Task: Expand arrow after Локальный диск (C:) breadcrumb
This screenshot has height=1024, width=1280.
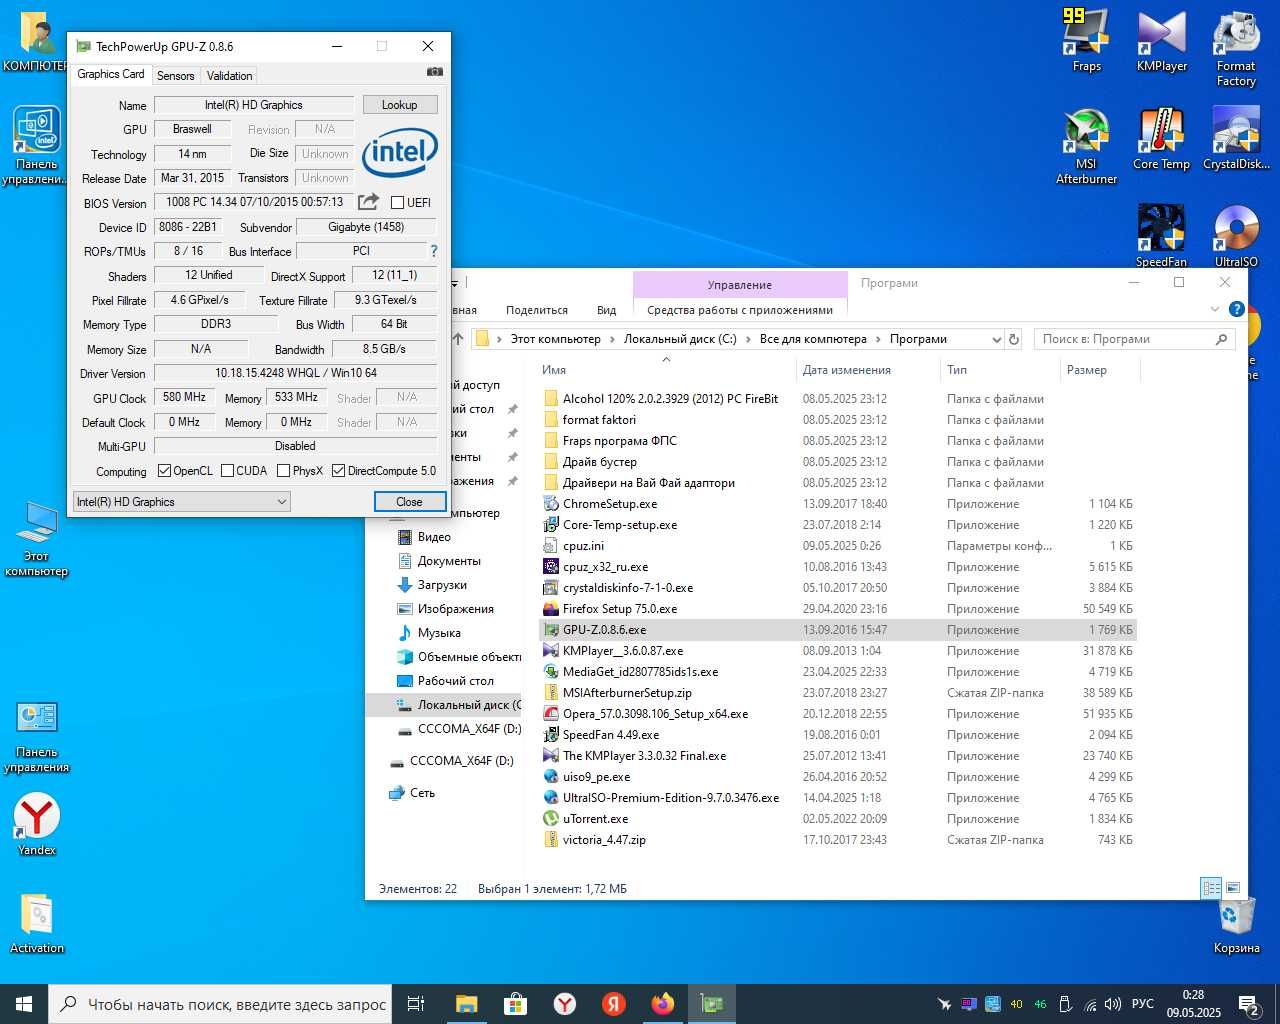Action: point(748,339)
